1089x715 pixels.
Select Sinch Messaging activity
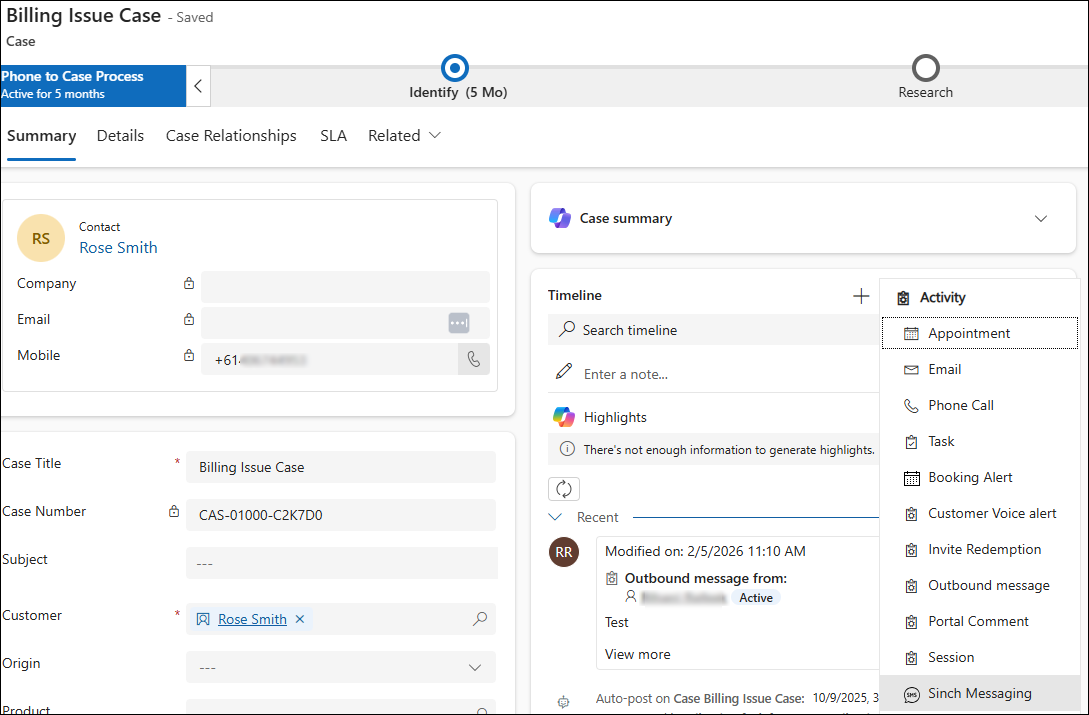[x=979, y=693]
